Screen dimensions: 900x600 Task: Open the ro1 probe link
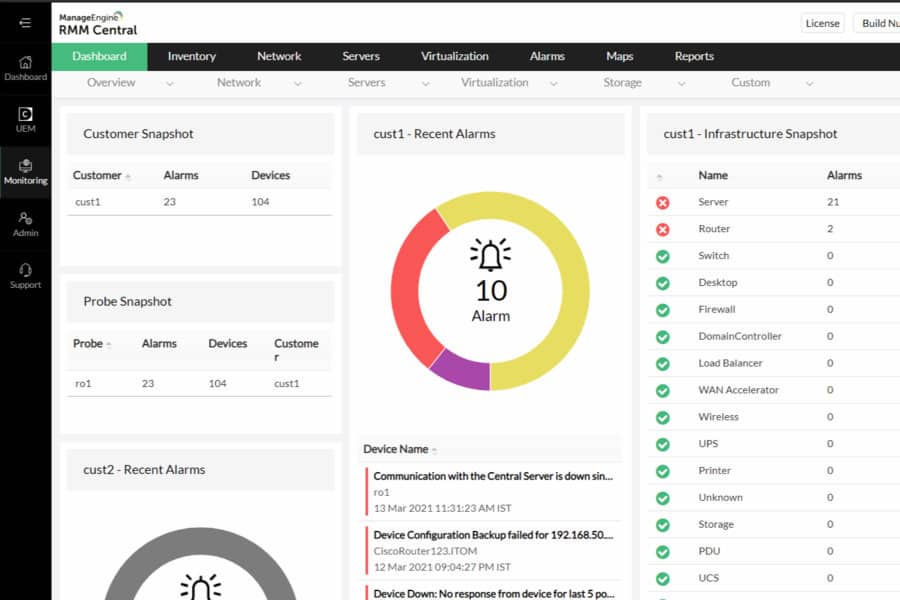83,383
